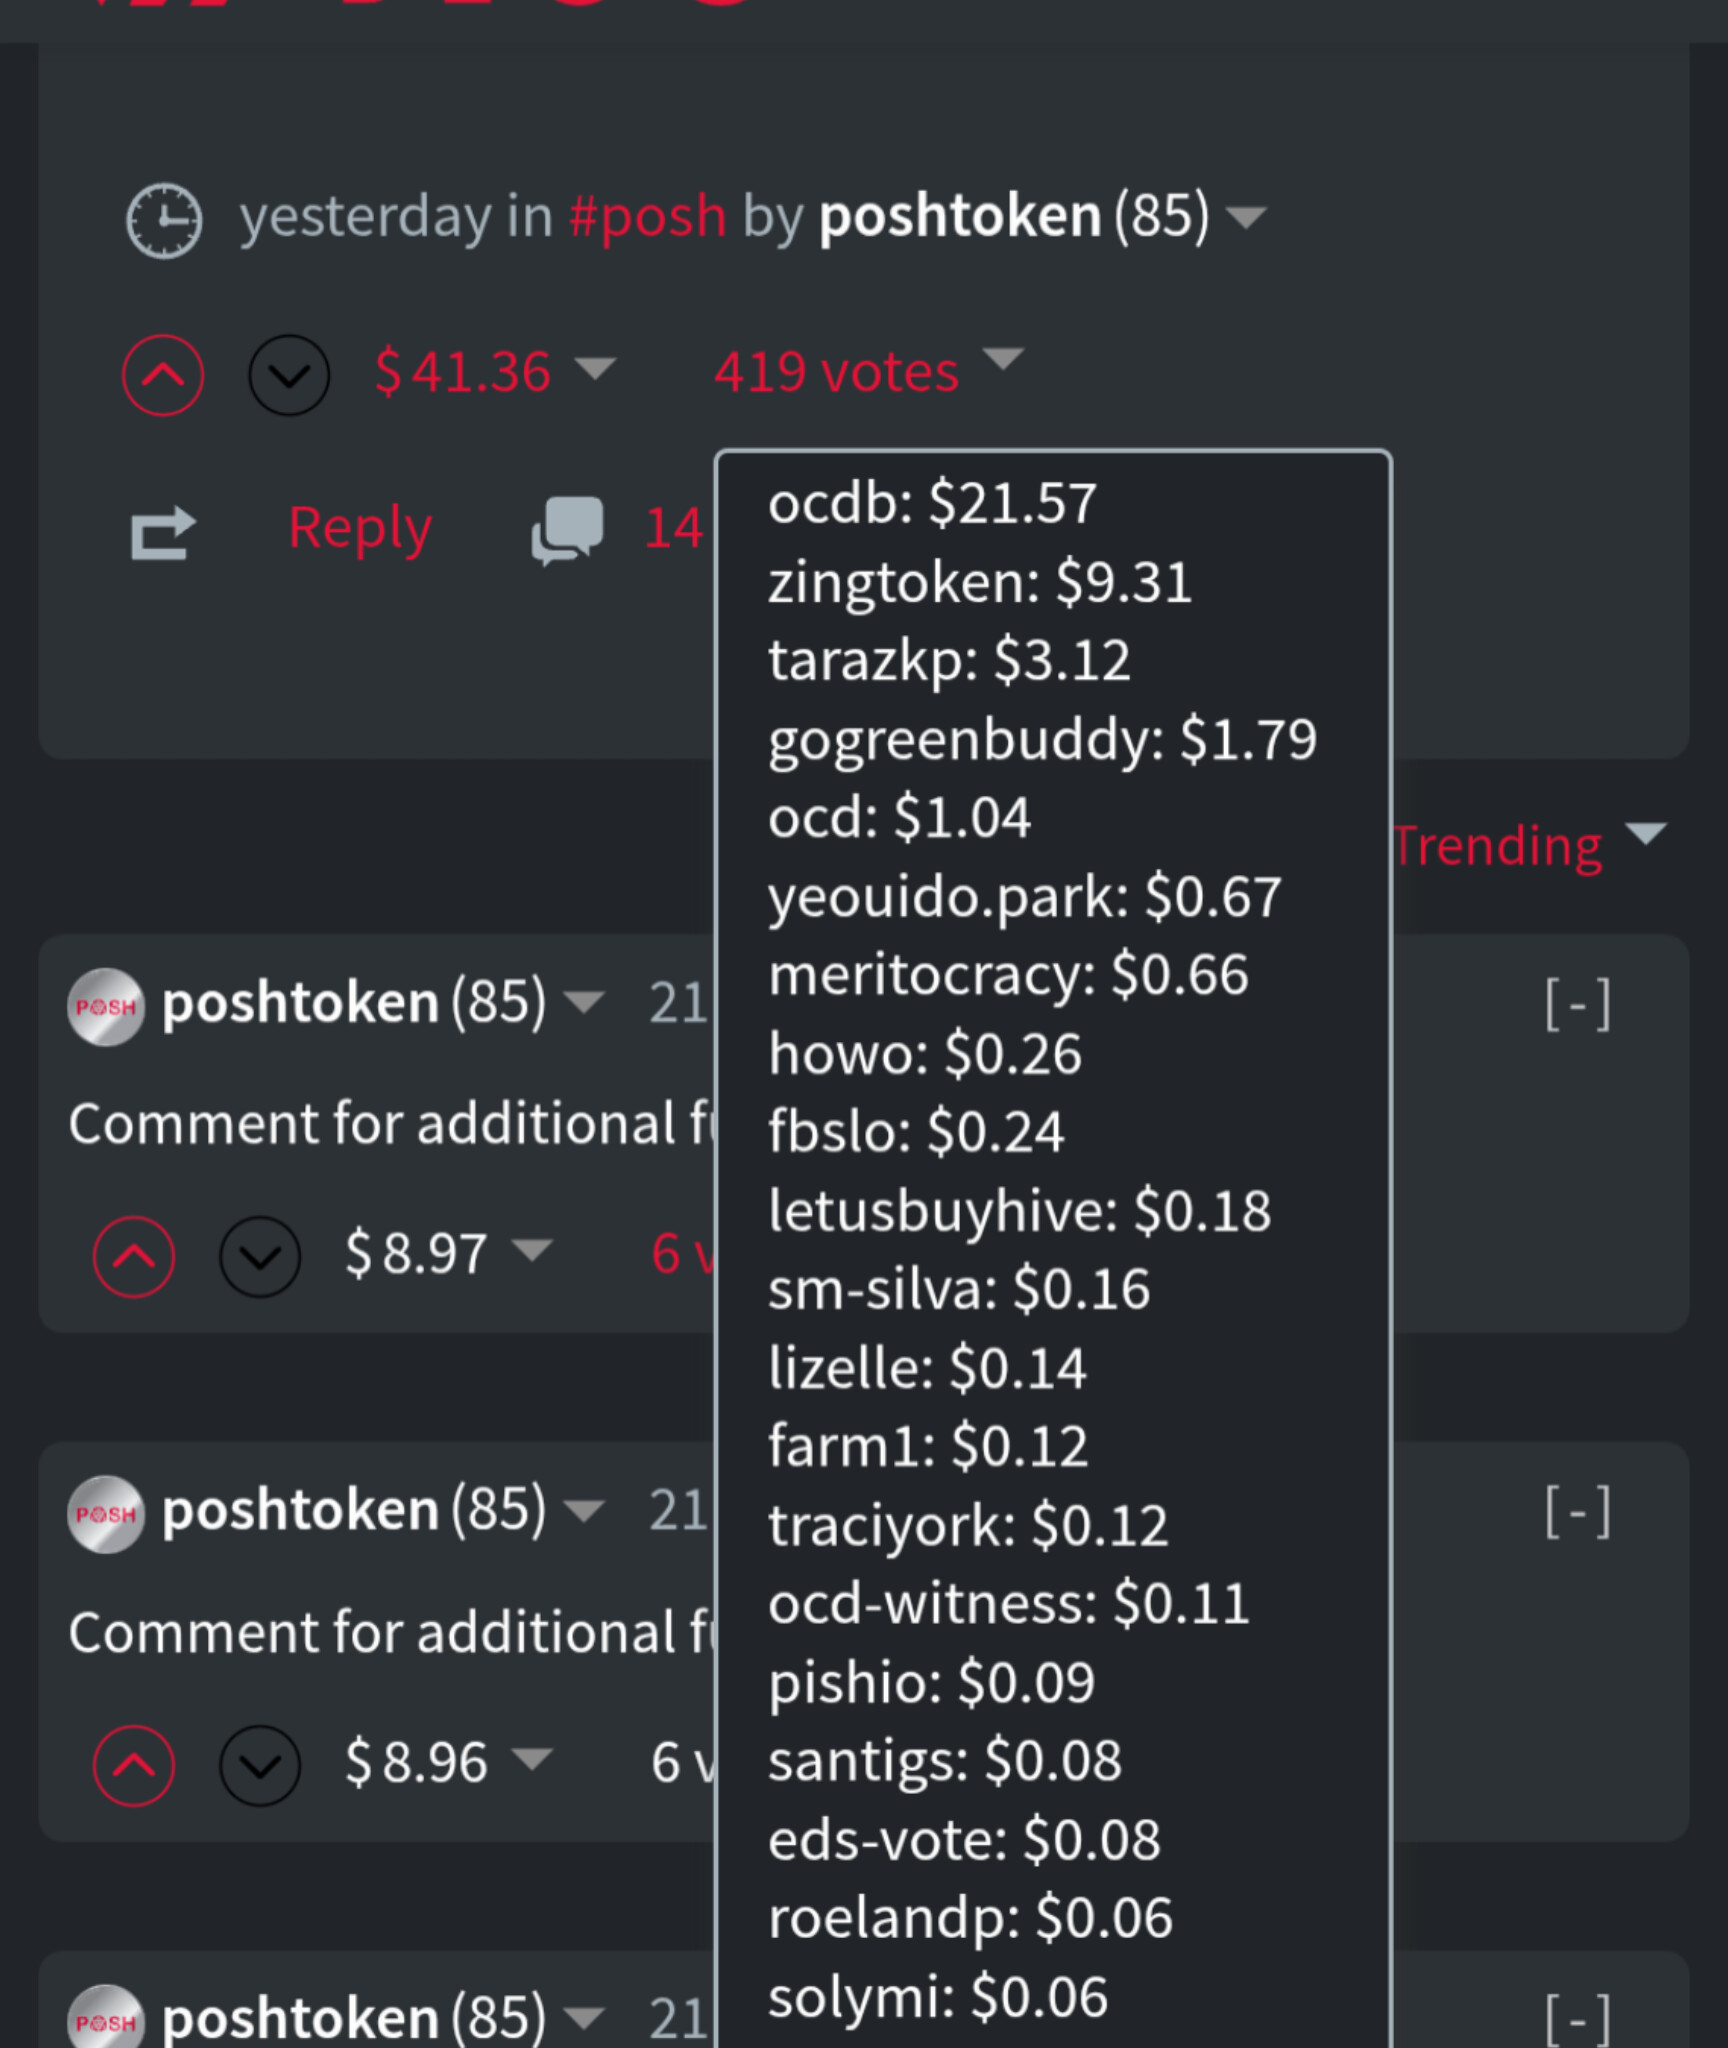Downvote the main poshtoken post

pyautogui.click(x=289, y=375)
